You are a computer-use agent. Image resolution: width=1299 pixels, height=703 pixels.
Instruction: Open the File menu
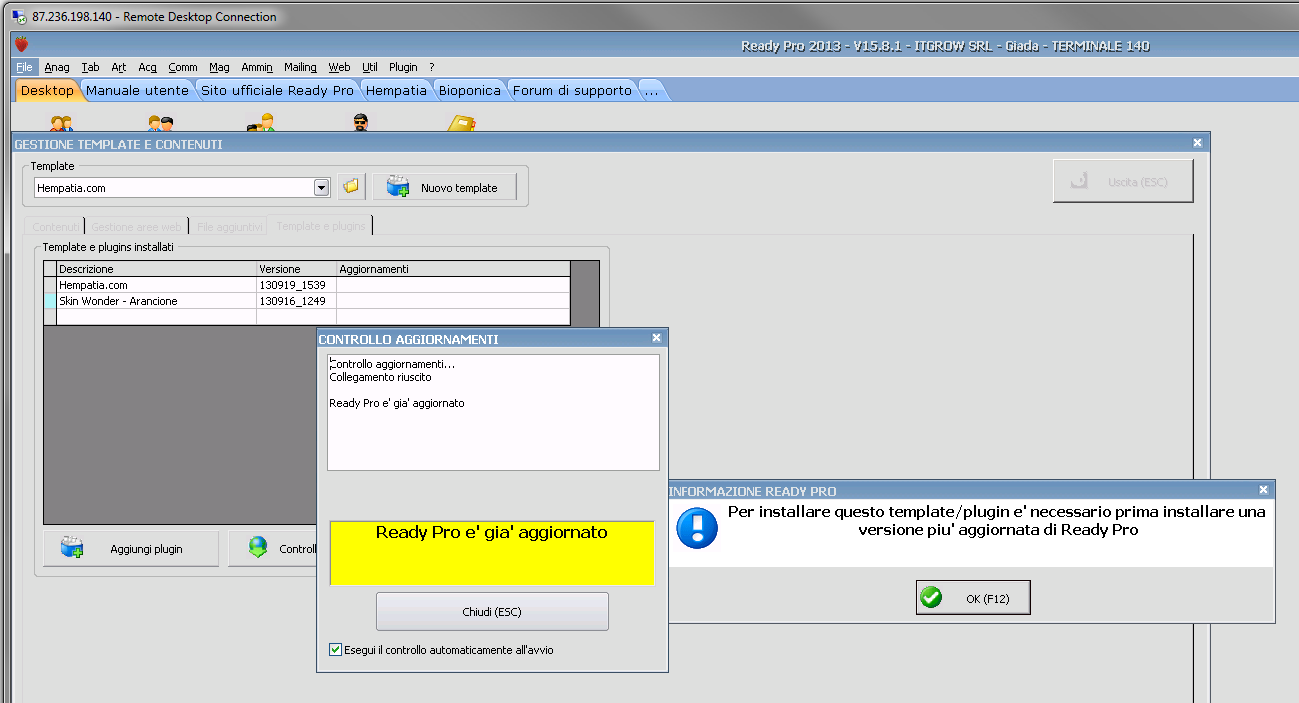(x=25, y=67)
